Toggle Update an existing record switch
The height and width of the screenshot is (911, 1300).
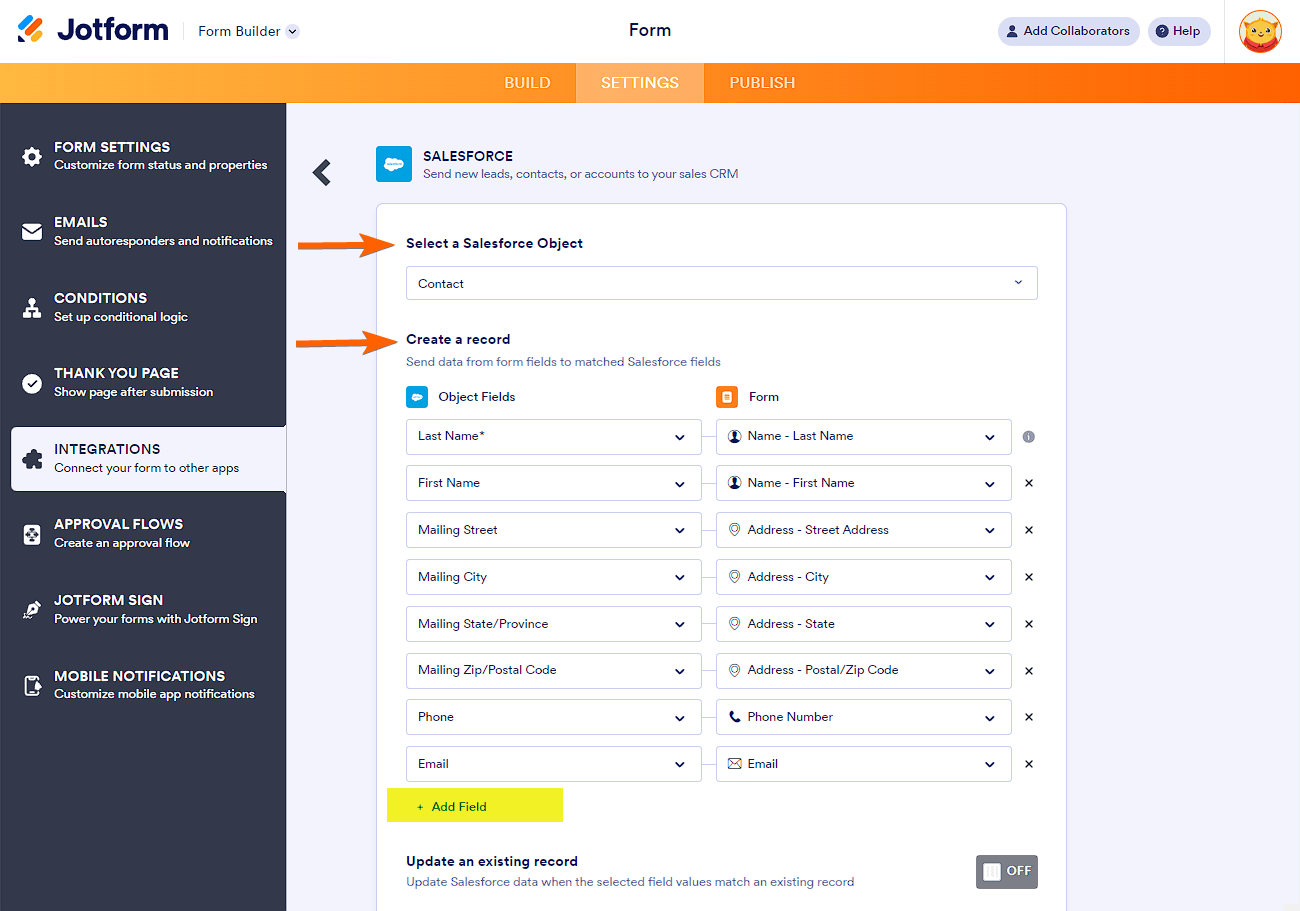click(x=1006, y=871)
